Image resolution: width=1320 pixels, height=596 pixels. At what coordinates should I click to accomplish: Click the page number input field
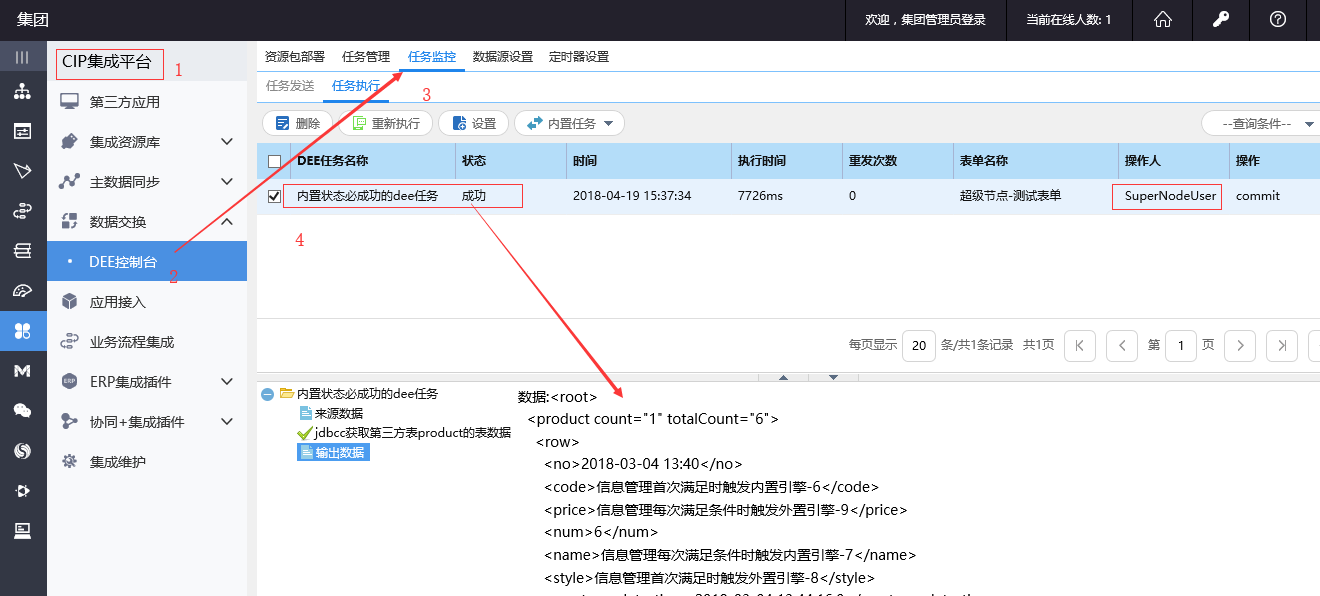point(1180,346)
